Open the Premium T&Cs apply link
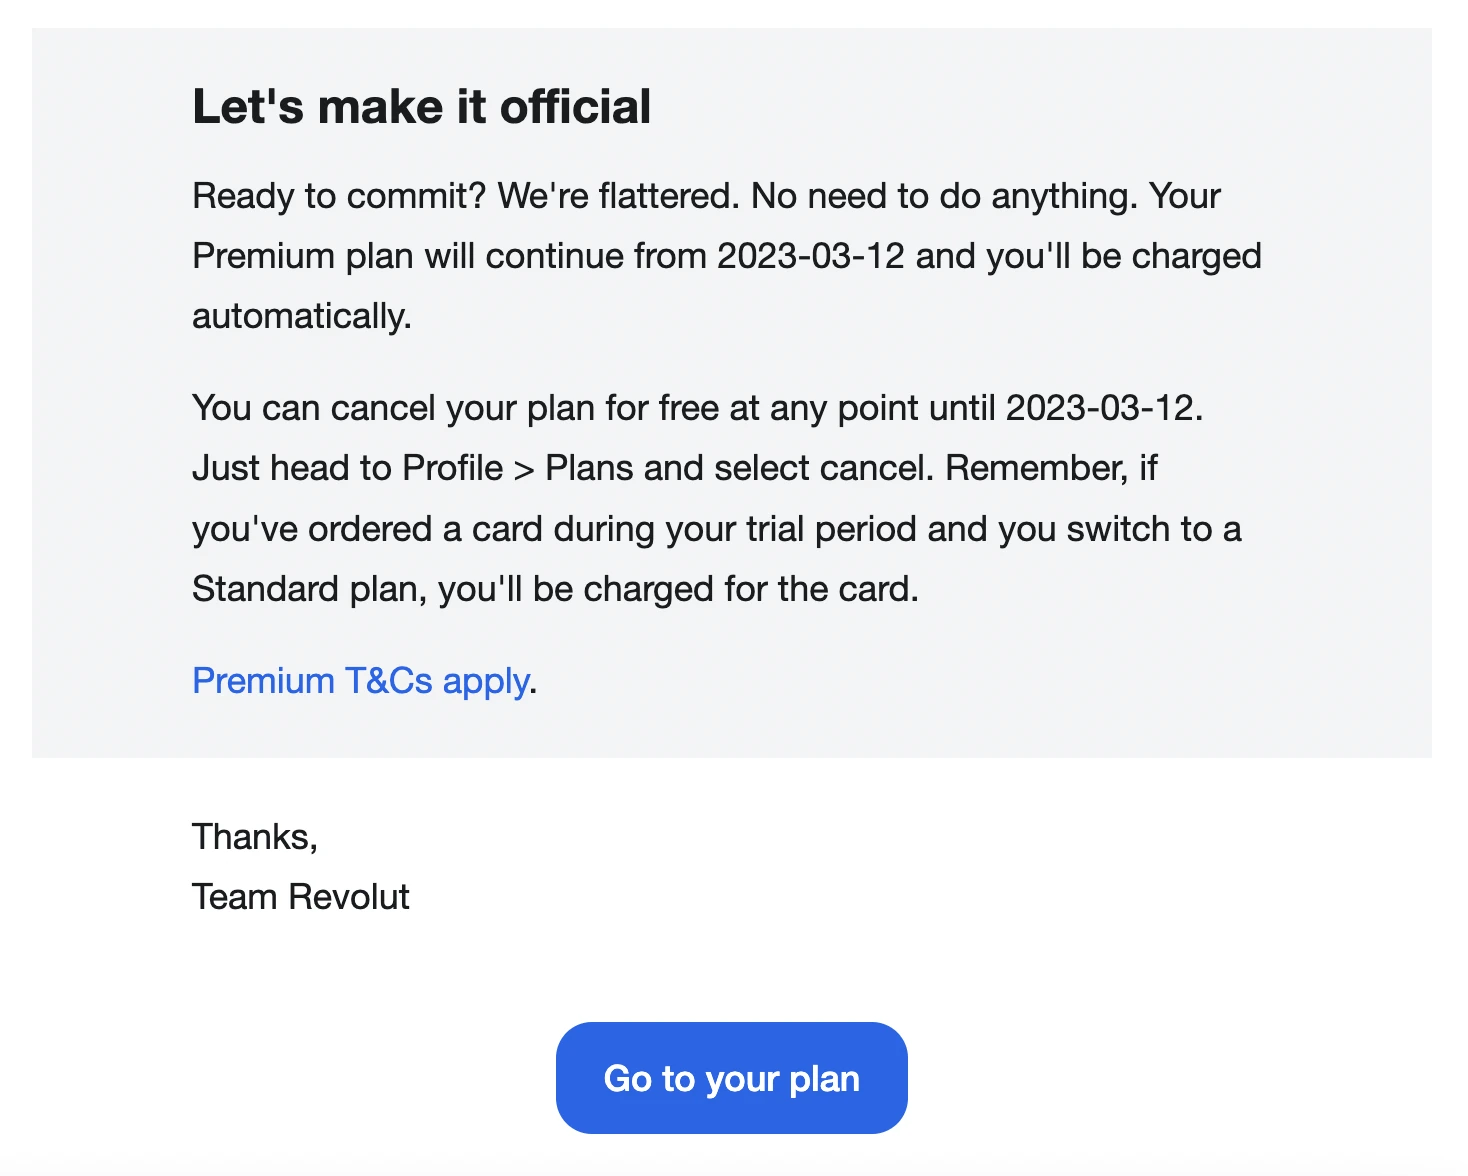 (x=360, y=681)
